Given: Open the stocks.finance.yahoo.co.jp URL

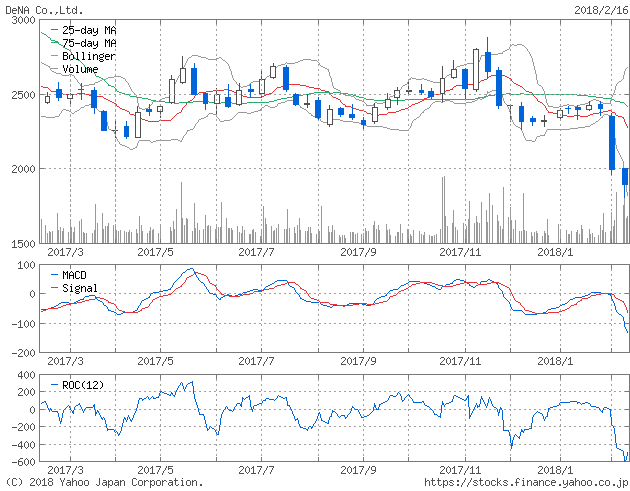Looking at the screenshot, I should pyautogui.click(x=525, y=482).
